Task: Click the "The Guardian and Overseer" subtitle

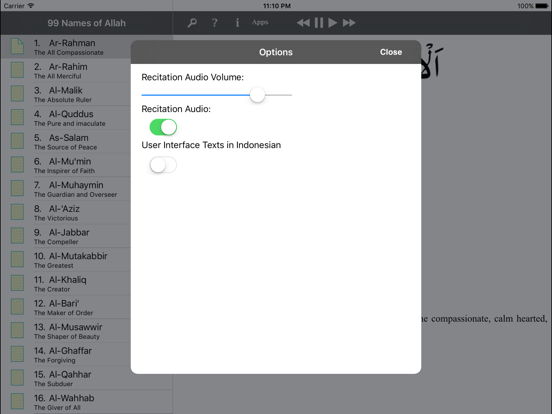Action: pos(75,195)
